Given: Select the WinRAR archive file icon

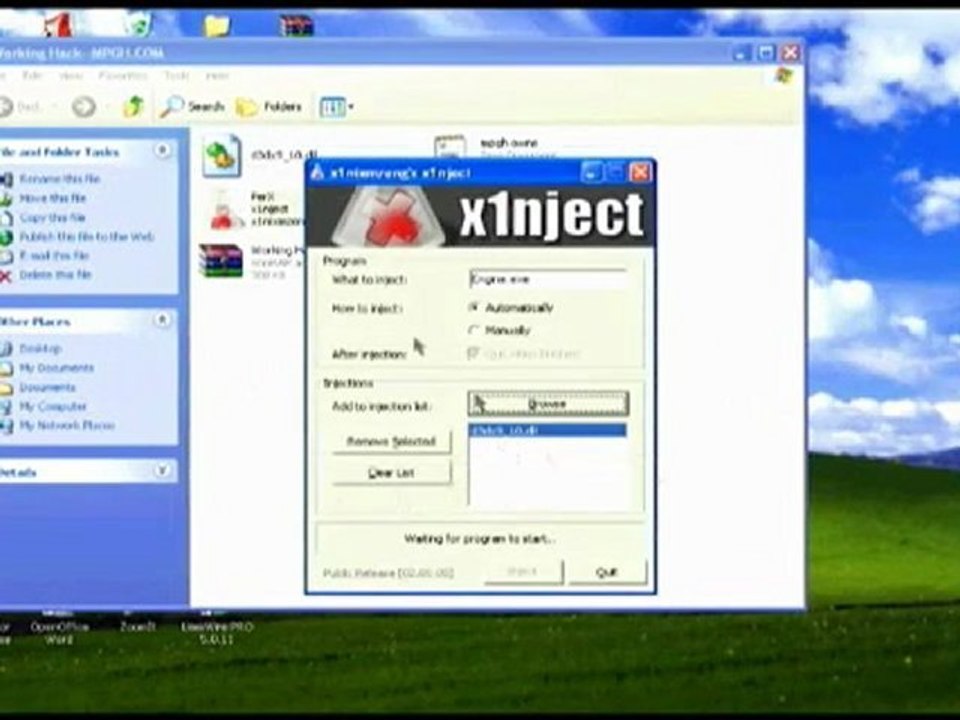Looking at the screenshot, I should 220,261.
